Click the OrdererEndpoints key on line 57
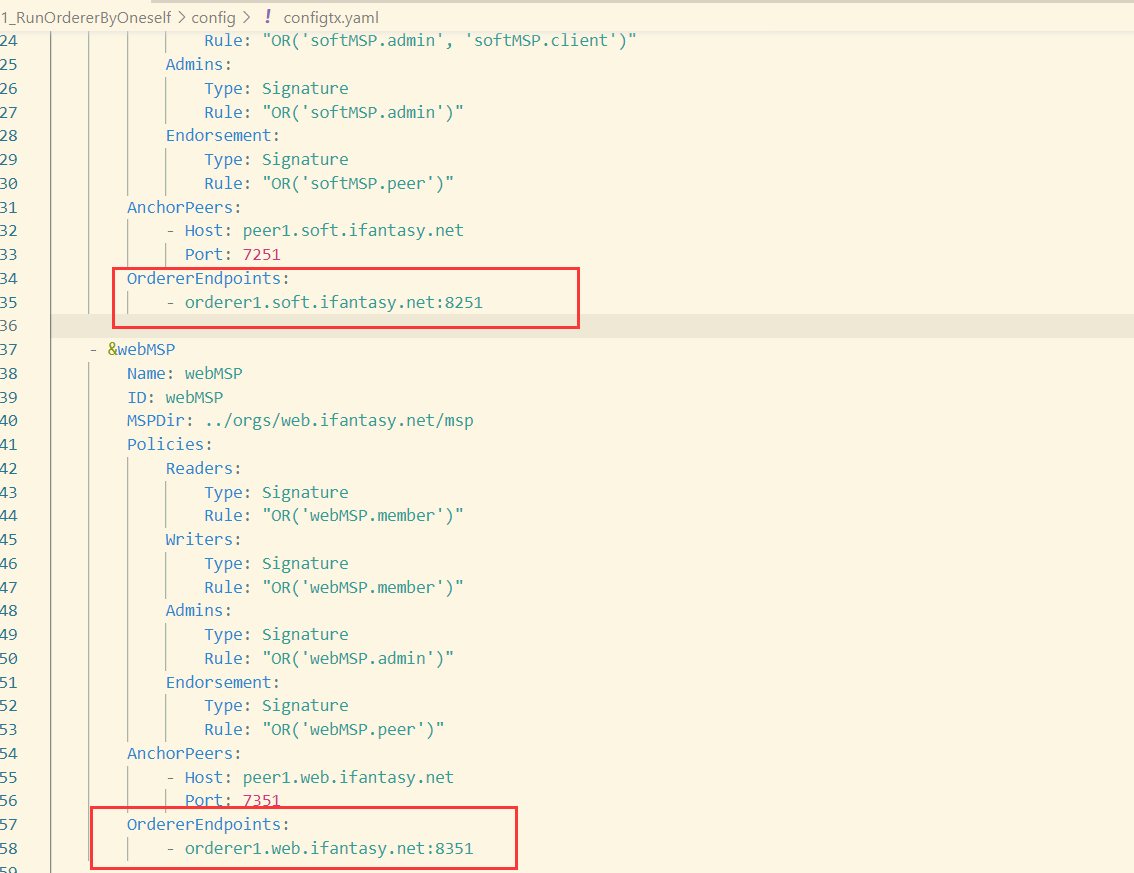The width and height of the screenshot is (1134, 873). 203,825
